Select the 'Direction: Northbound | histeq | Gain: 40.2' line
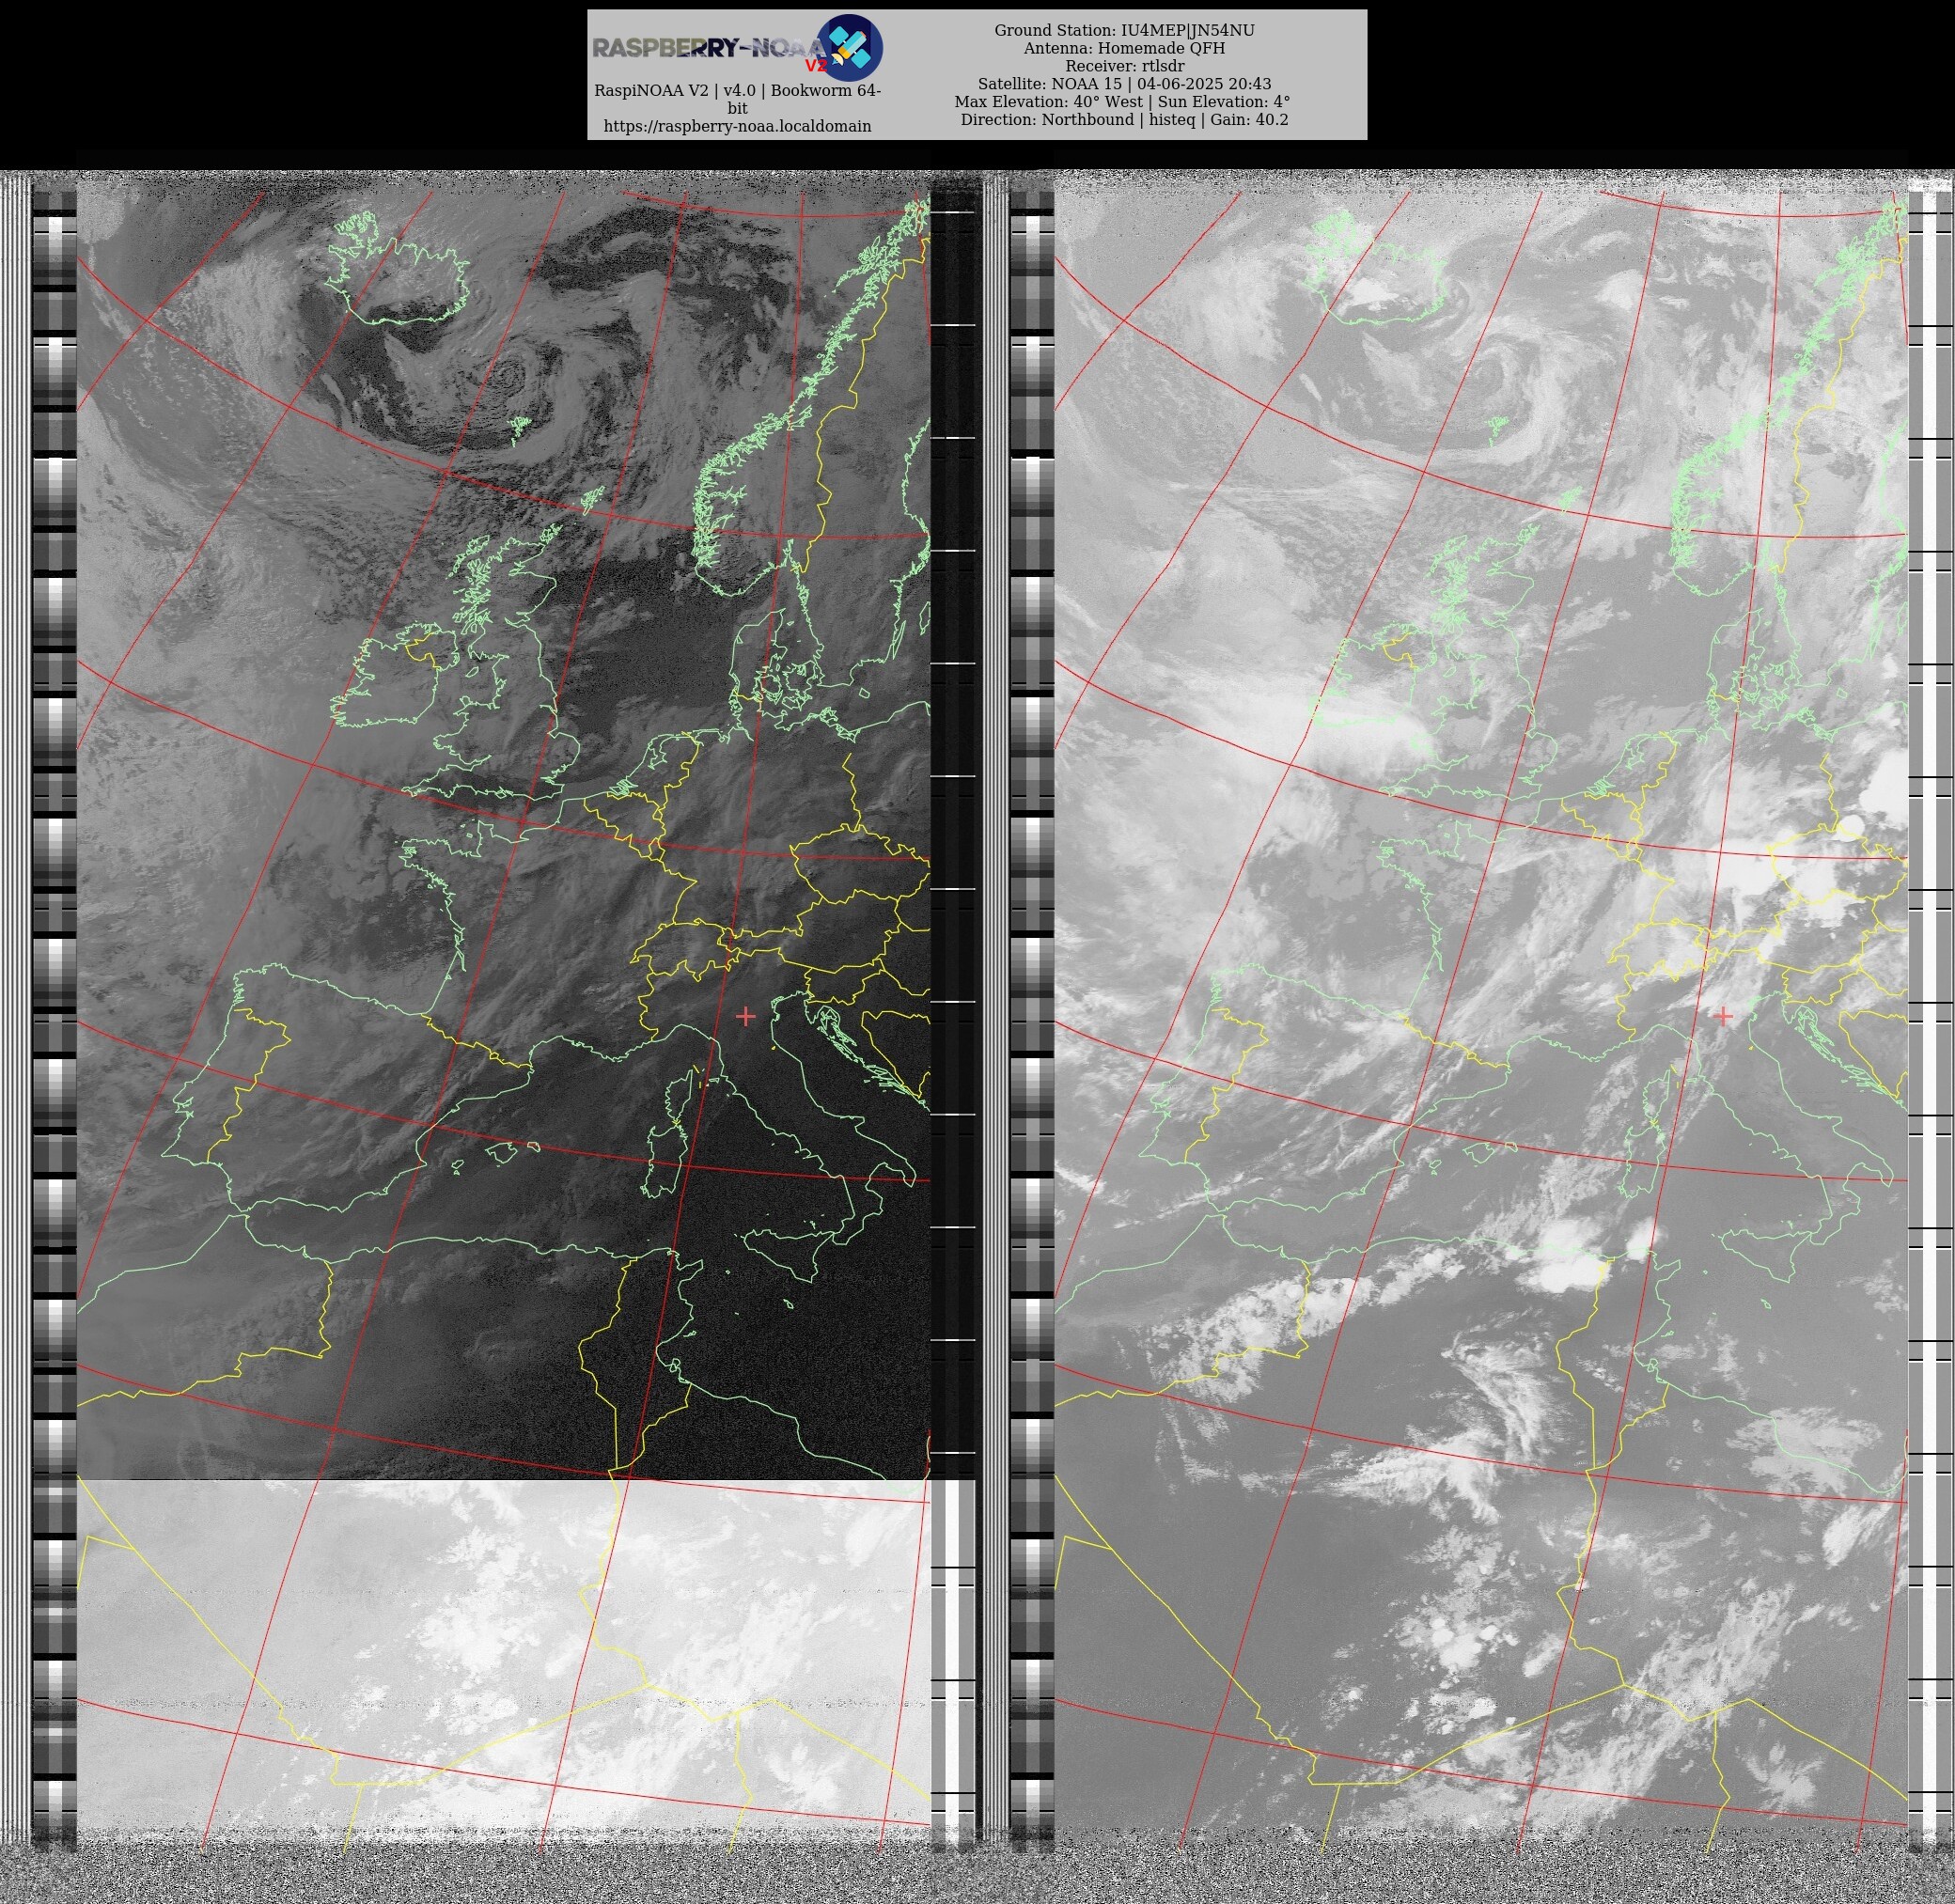Image resolution: width=1955 pixels, height=1904 pixels. coord(1124,120)
